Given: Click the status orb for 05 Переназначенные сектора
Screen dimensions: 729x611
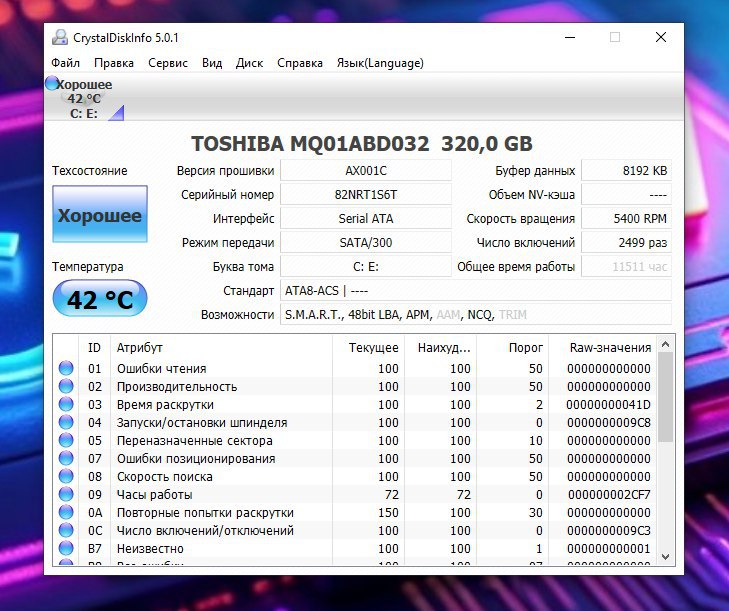Looking at the screenshot, I should pyautogui.click(x=66, y=440).
